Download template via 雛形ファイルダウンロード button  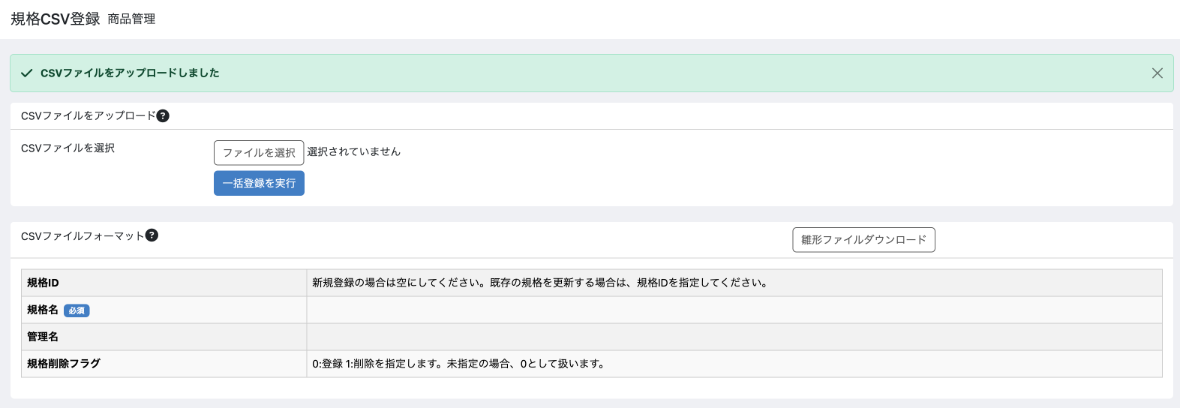(x=863, y=240)
